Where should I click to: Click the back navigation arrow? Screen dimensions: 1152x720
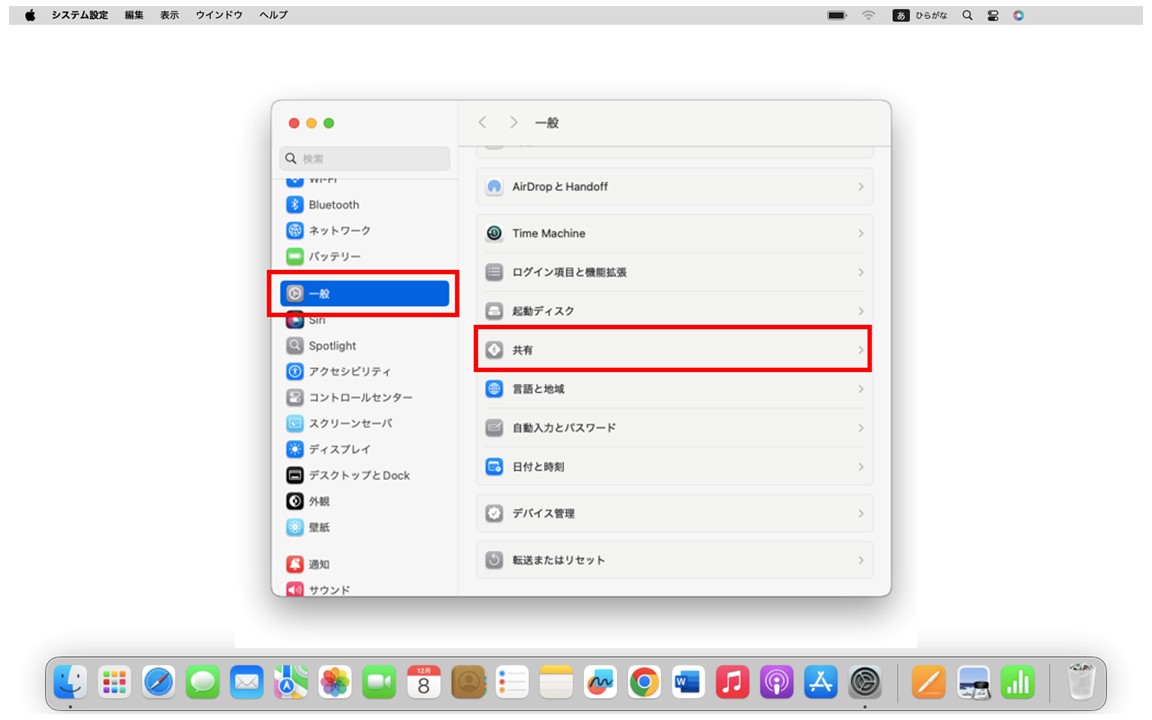[x=482, y=122]
